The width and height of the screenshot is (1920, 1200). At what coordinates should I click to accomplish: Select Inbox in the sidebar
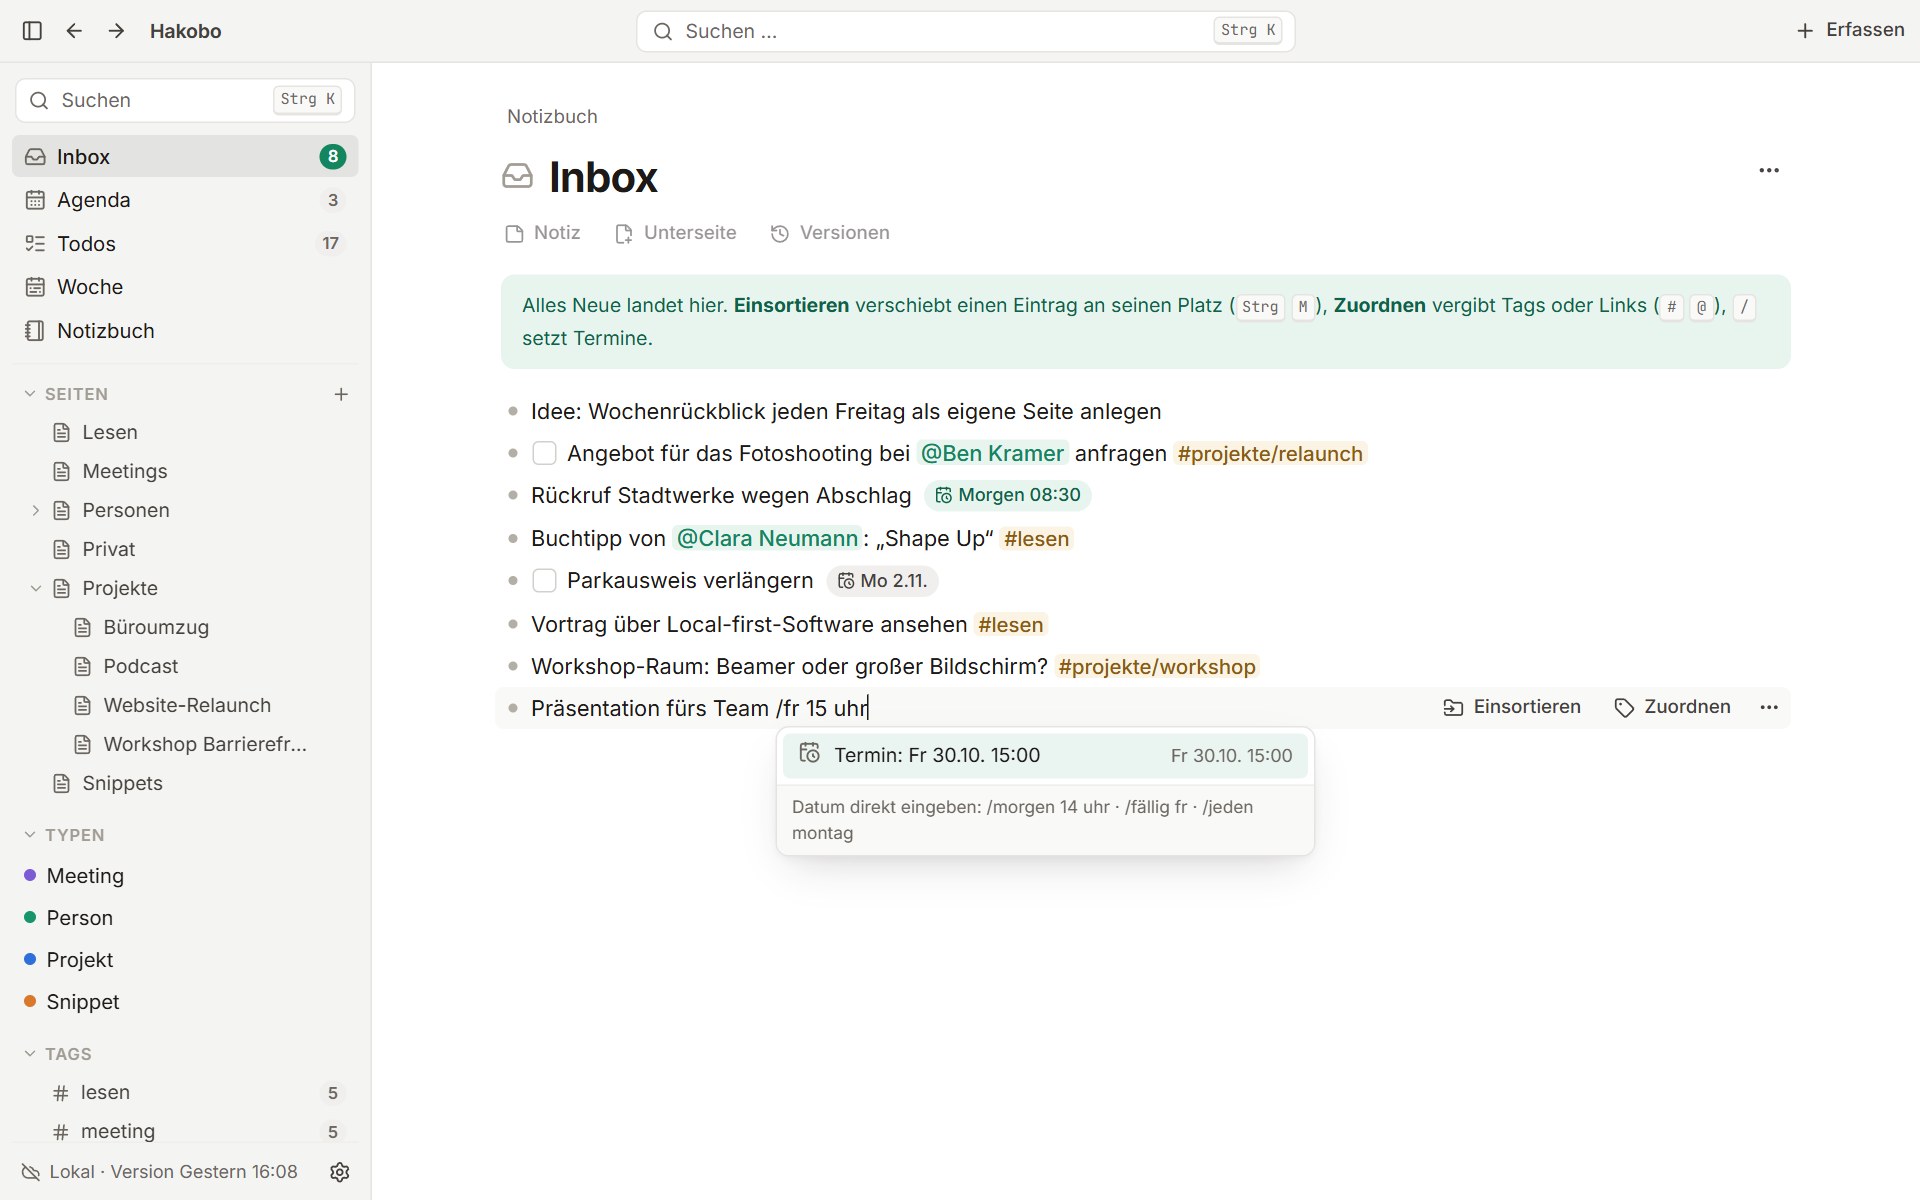[x=185, y=157]
